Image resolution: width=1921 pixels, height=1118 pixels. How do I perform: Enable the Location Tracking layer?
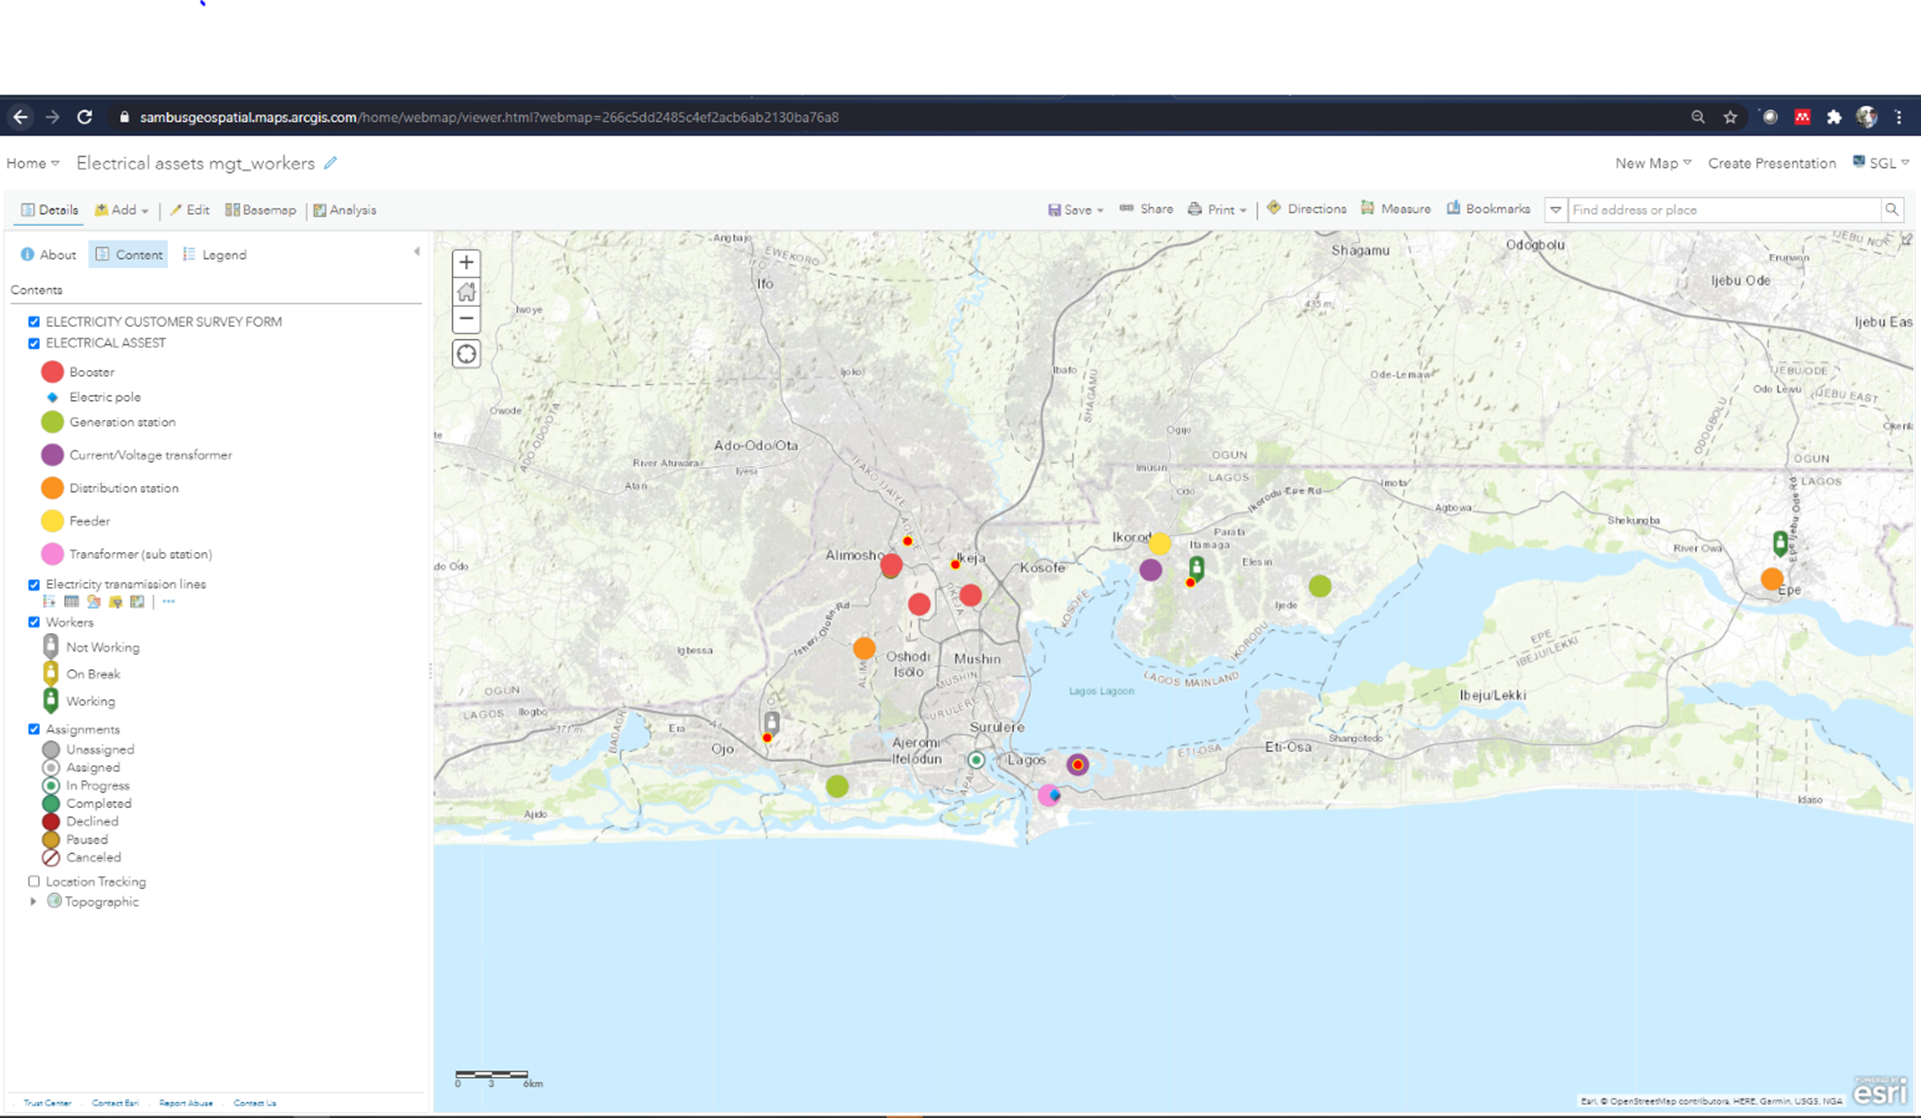click(34, 881)
